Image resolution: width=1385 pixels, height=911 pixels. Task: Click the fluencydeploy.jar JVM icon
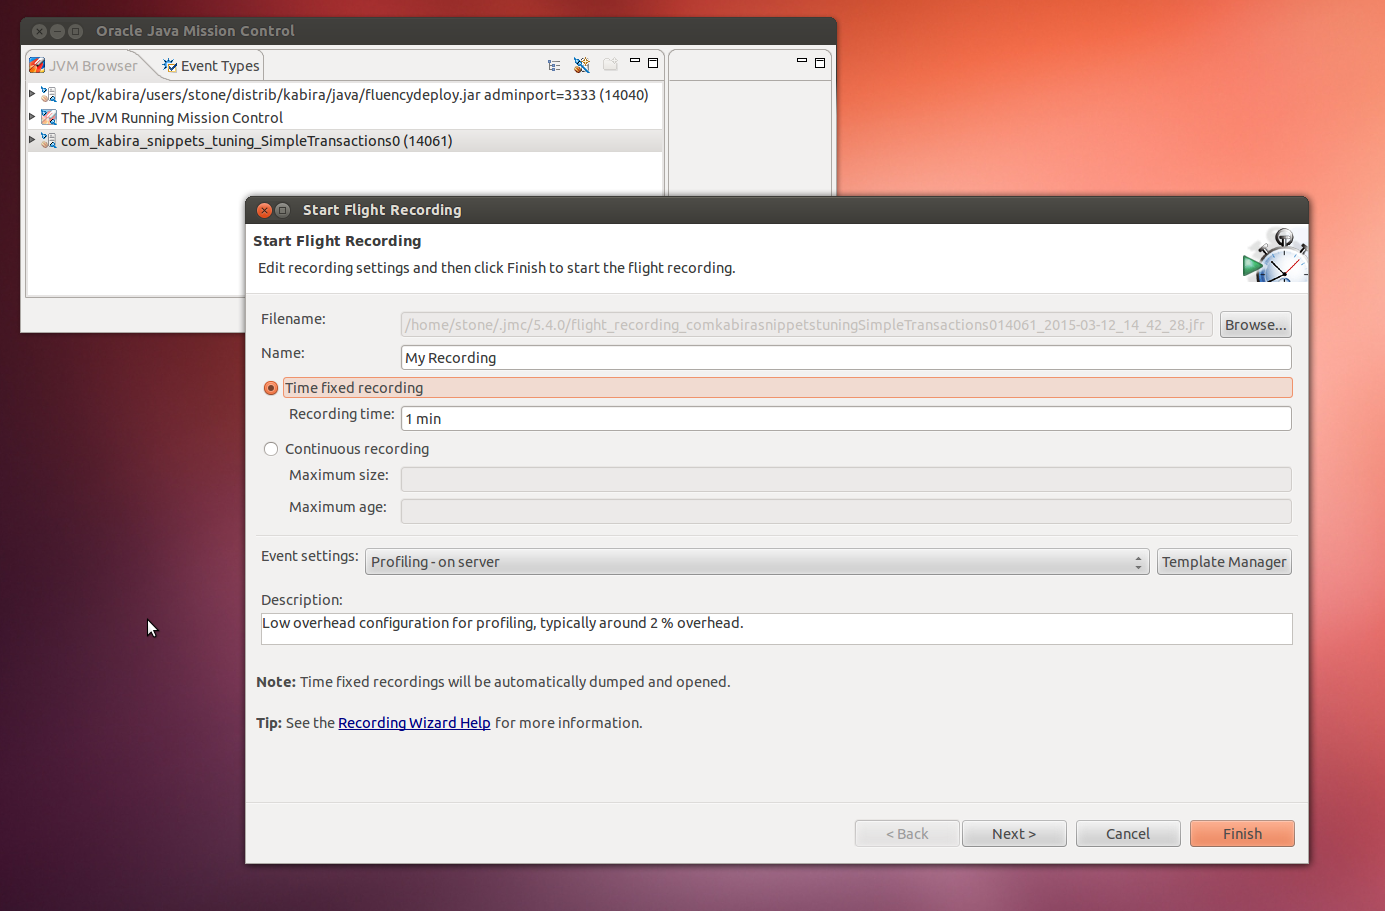[x=48, y=95]
